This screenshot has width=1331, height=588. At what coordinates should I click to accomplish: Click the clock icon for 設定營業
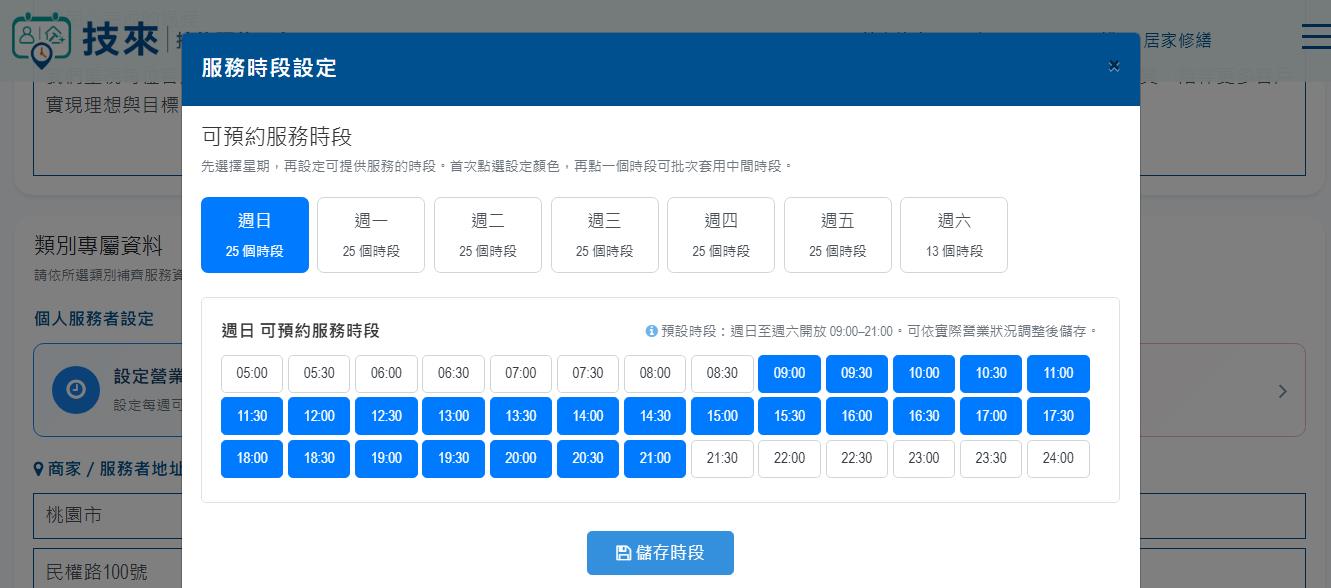pos(76,390)
